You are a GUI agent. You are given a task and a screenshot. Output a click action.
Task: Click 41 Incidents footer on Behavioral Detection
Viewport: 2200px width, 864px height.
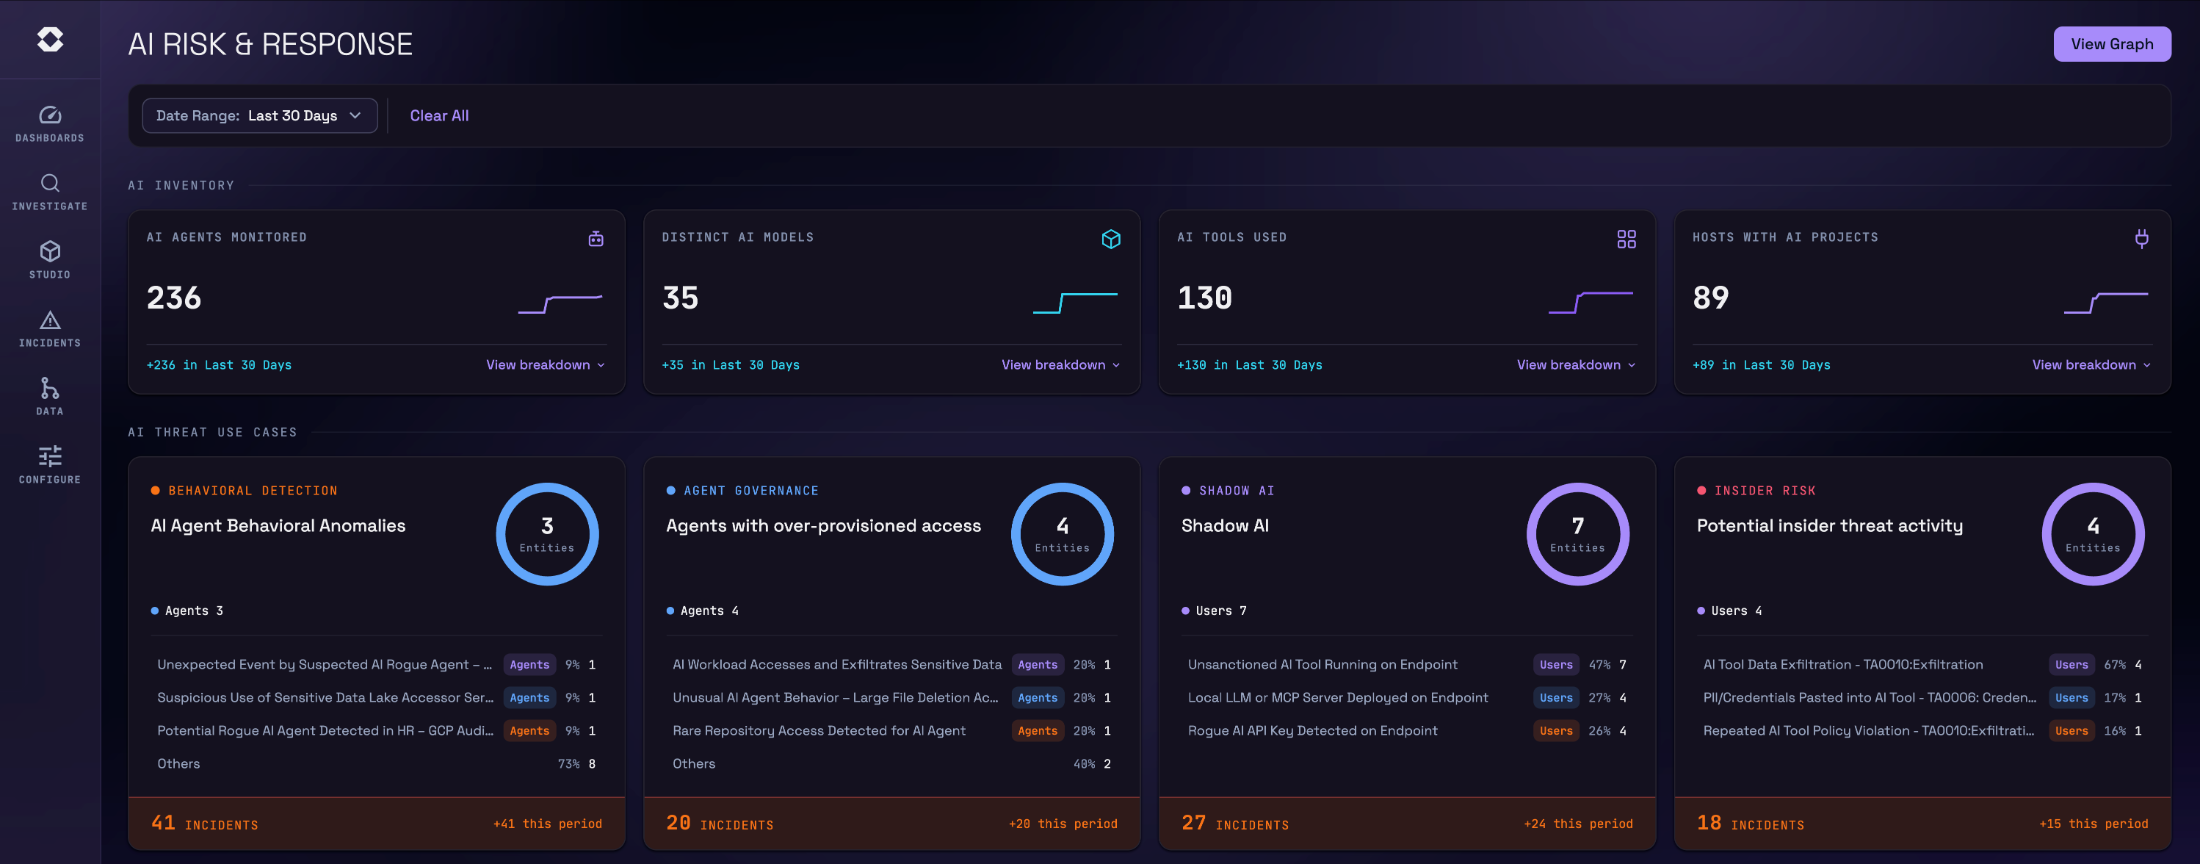[377, 824]
